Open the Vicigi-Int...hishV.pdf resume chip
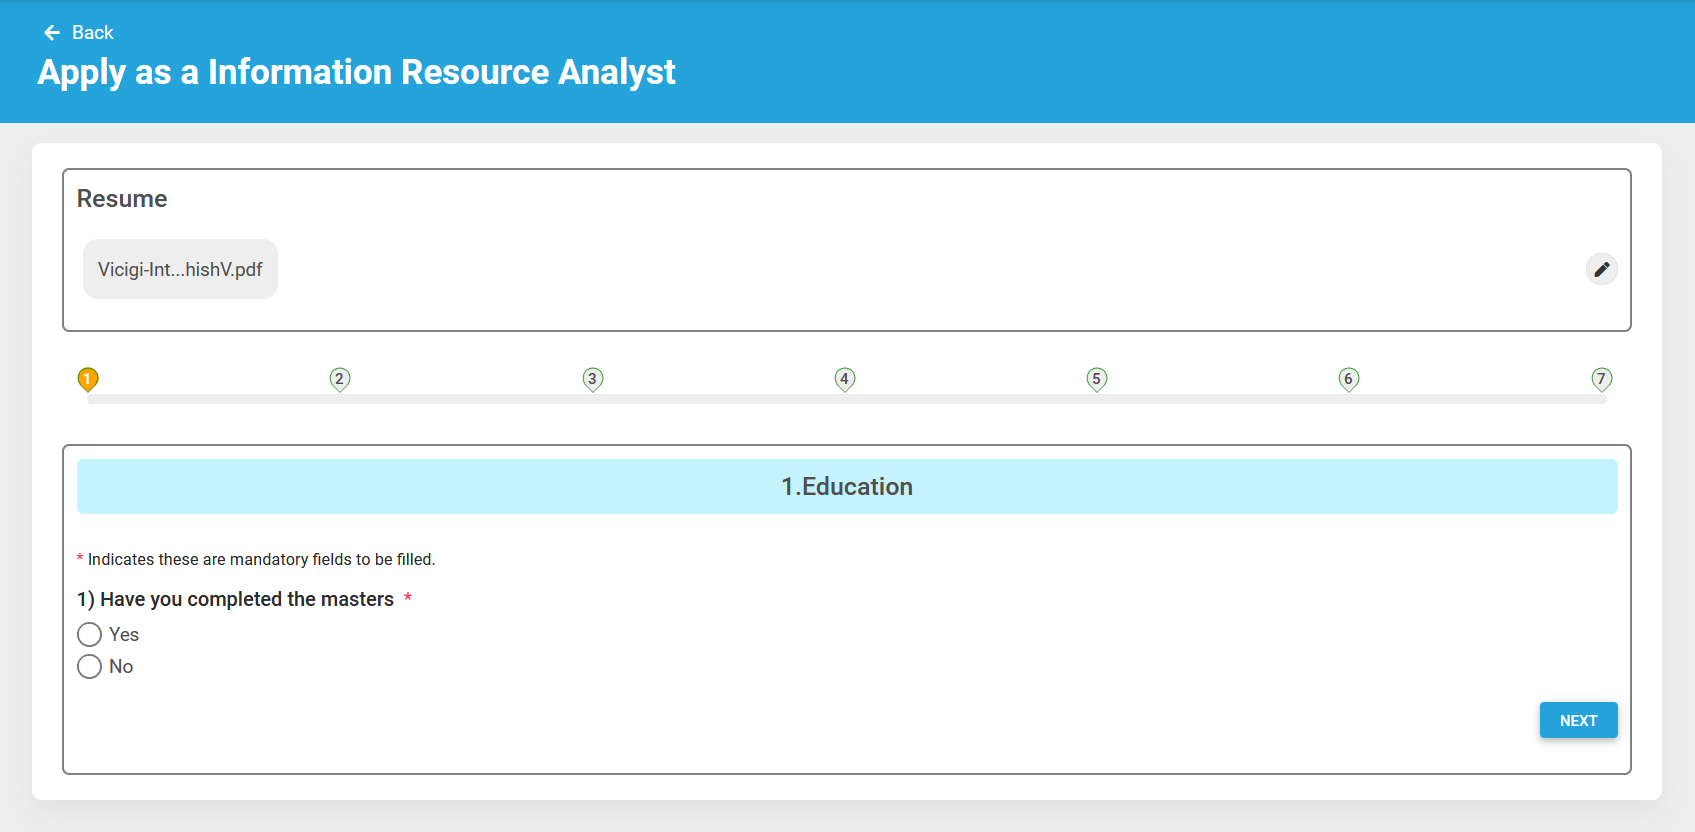The height and width of the screenshot is (832, 1695). pos(180,269)
